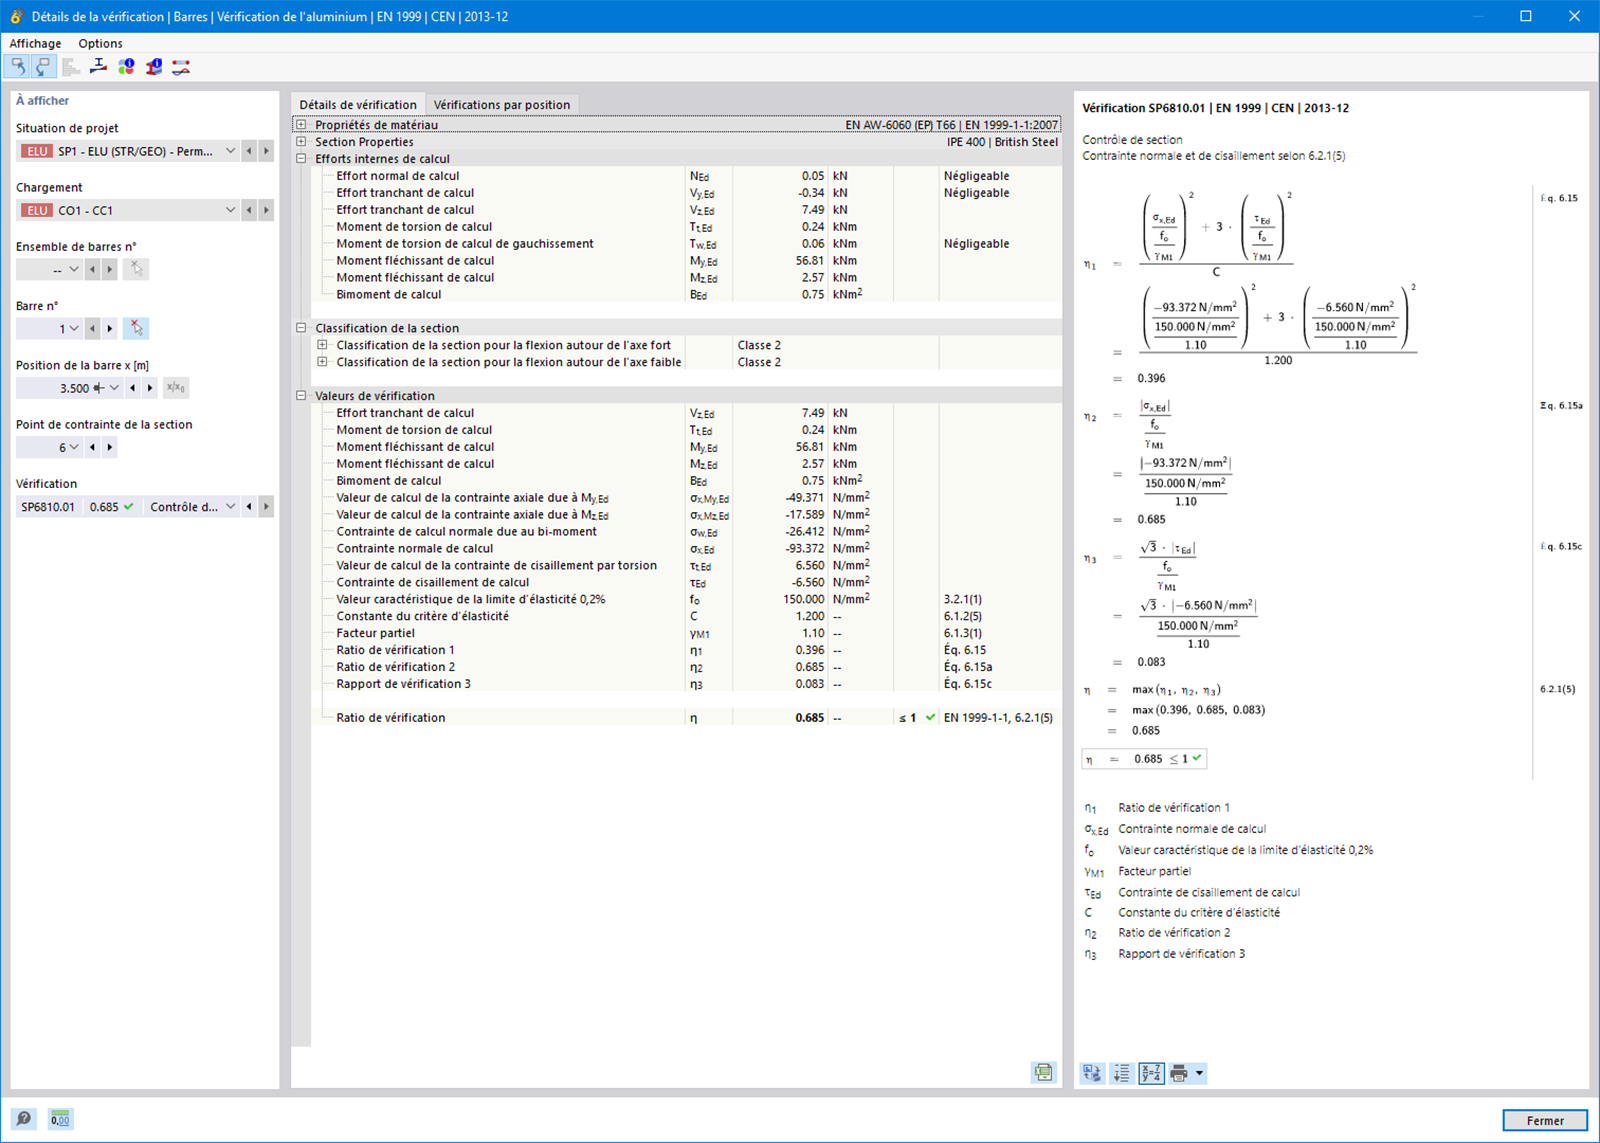
Task: Go to next section stress point
Action: click(x=110, y=447)
